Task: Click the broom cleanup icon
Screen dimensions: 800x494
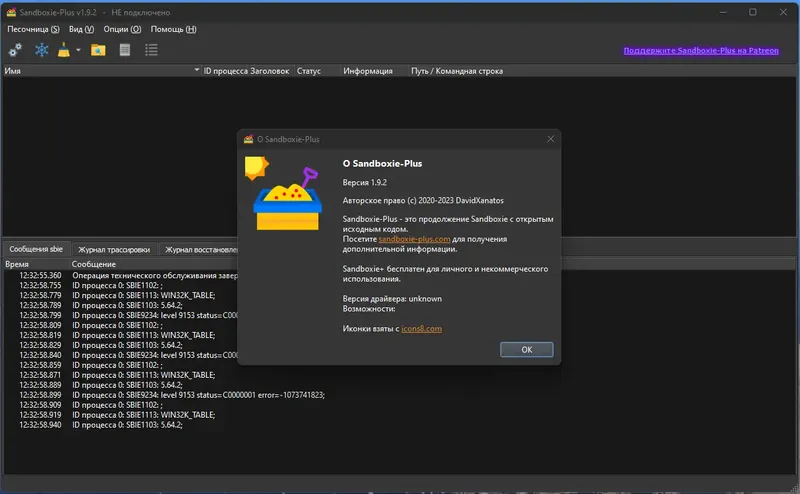Action: tap(64, 50)
